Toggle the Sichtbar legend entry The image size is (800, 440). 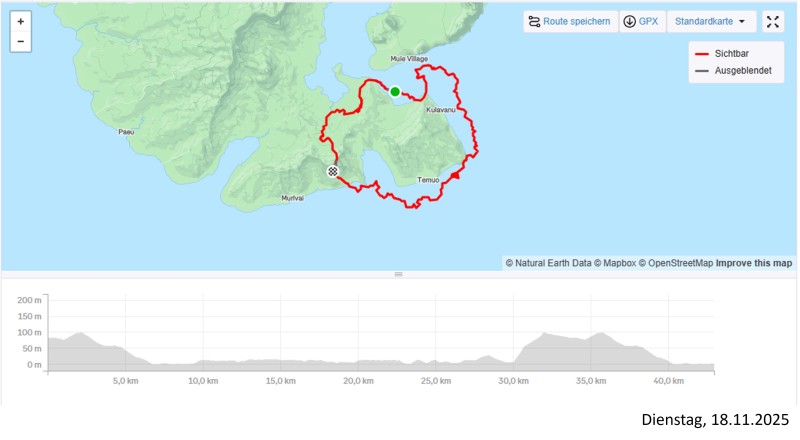(735, 55)
